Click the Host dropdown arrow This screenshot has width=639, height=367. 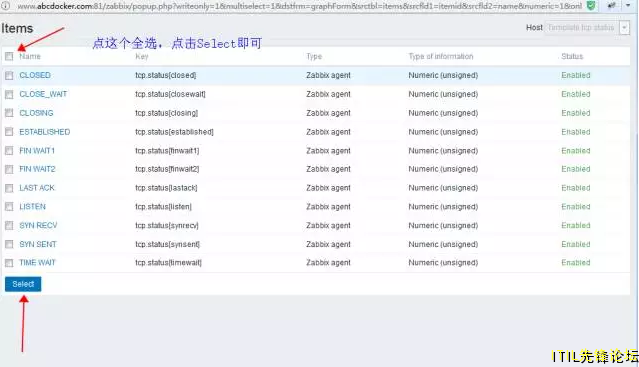point(624,28)
